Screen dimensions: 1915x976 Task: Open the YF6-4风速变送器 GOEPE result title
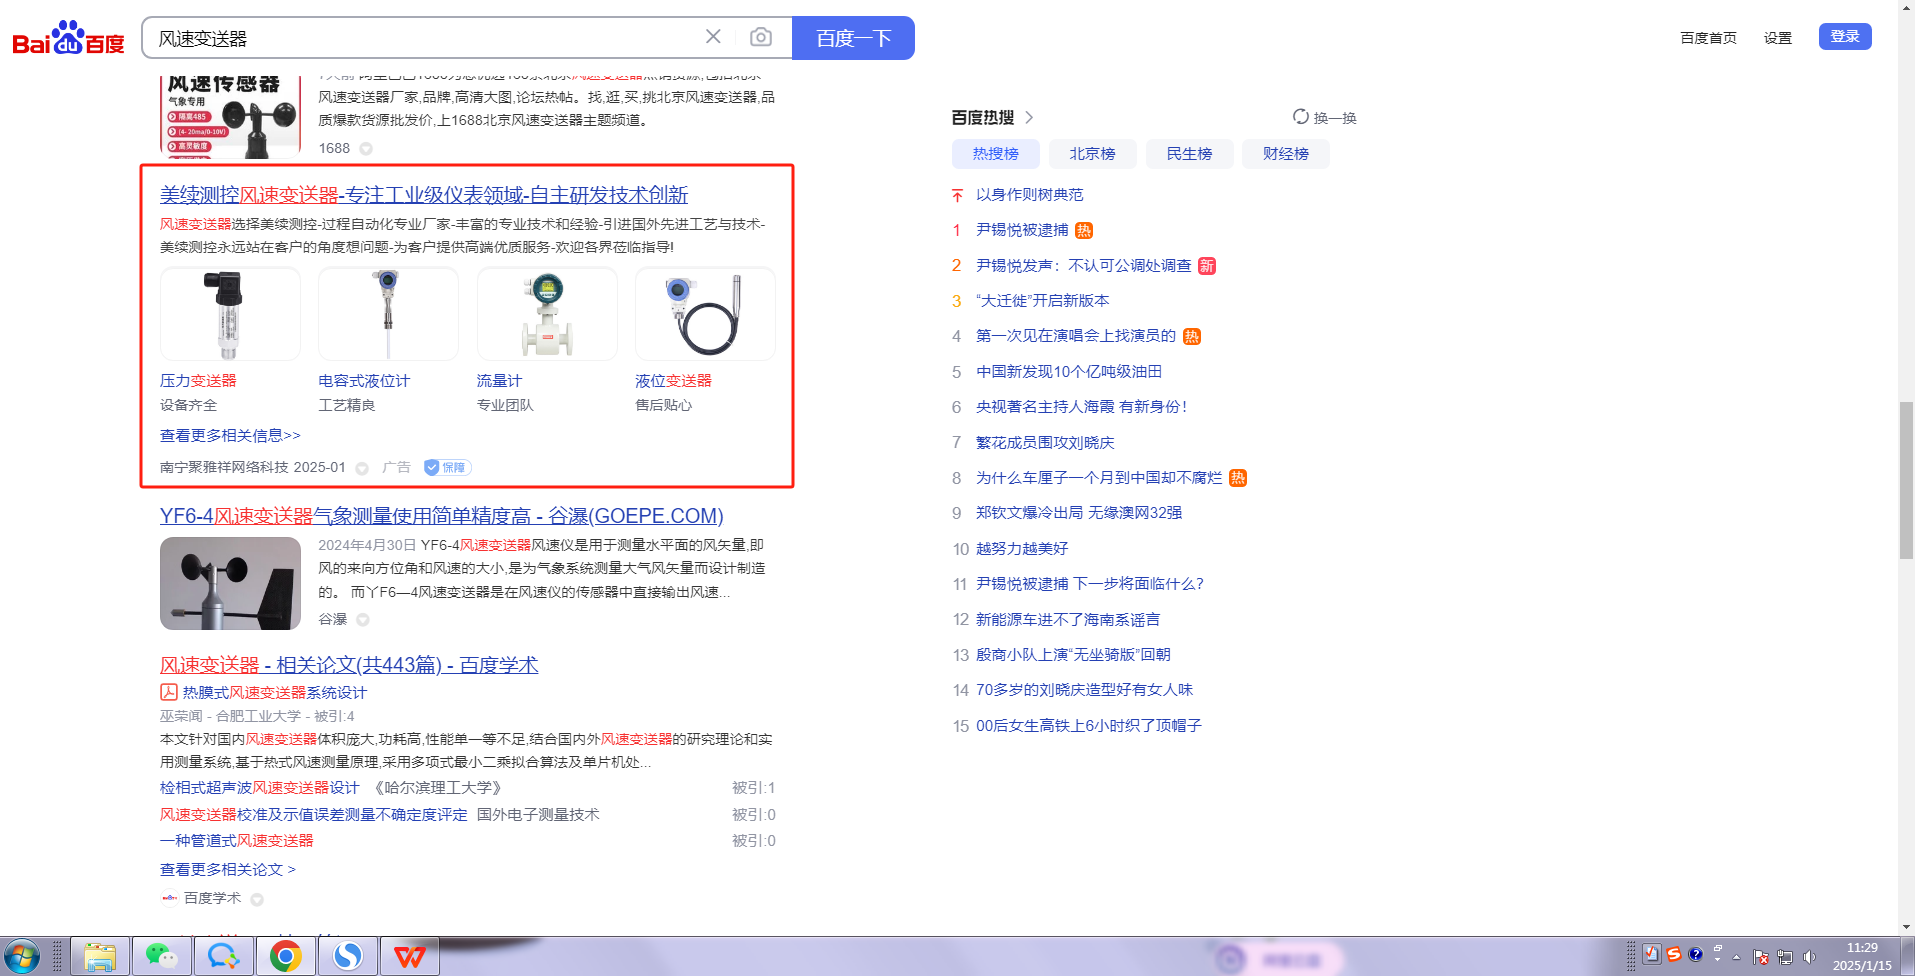tap(441, 516)
